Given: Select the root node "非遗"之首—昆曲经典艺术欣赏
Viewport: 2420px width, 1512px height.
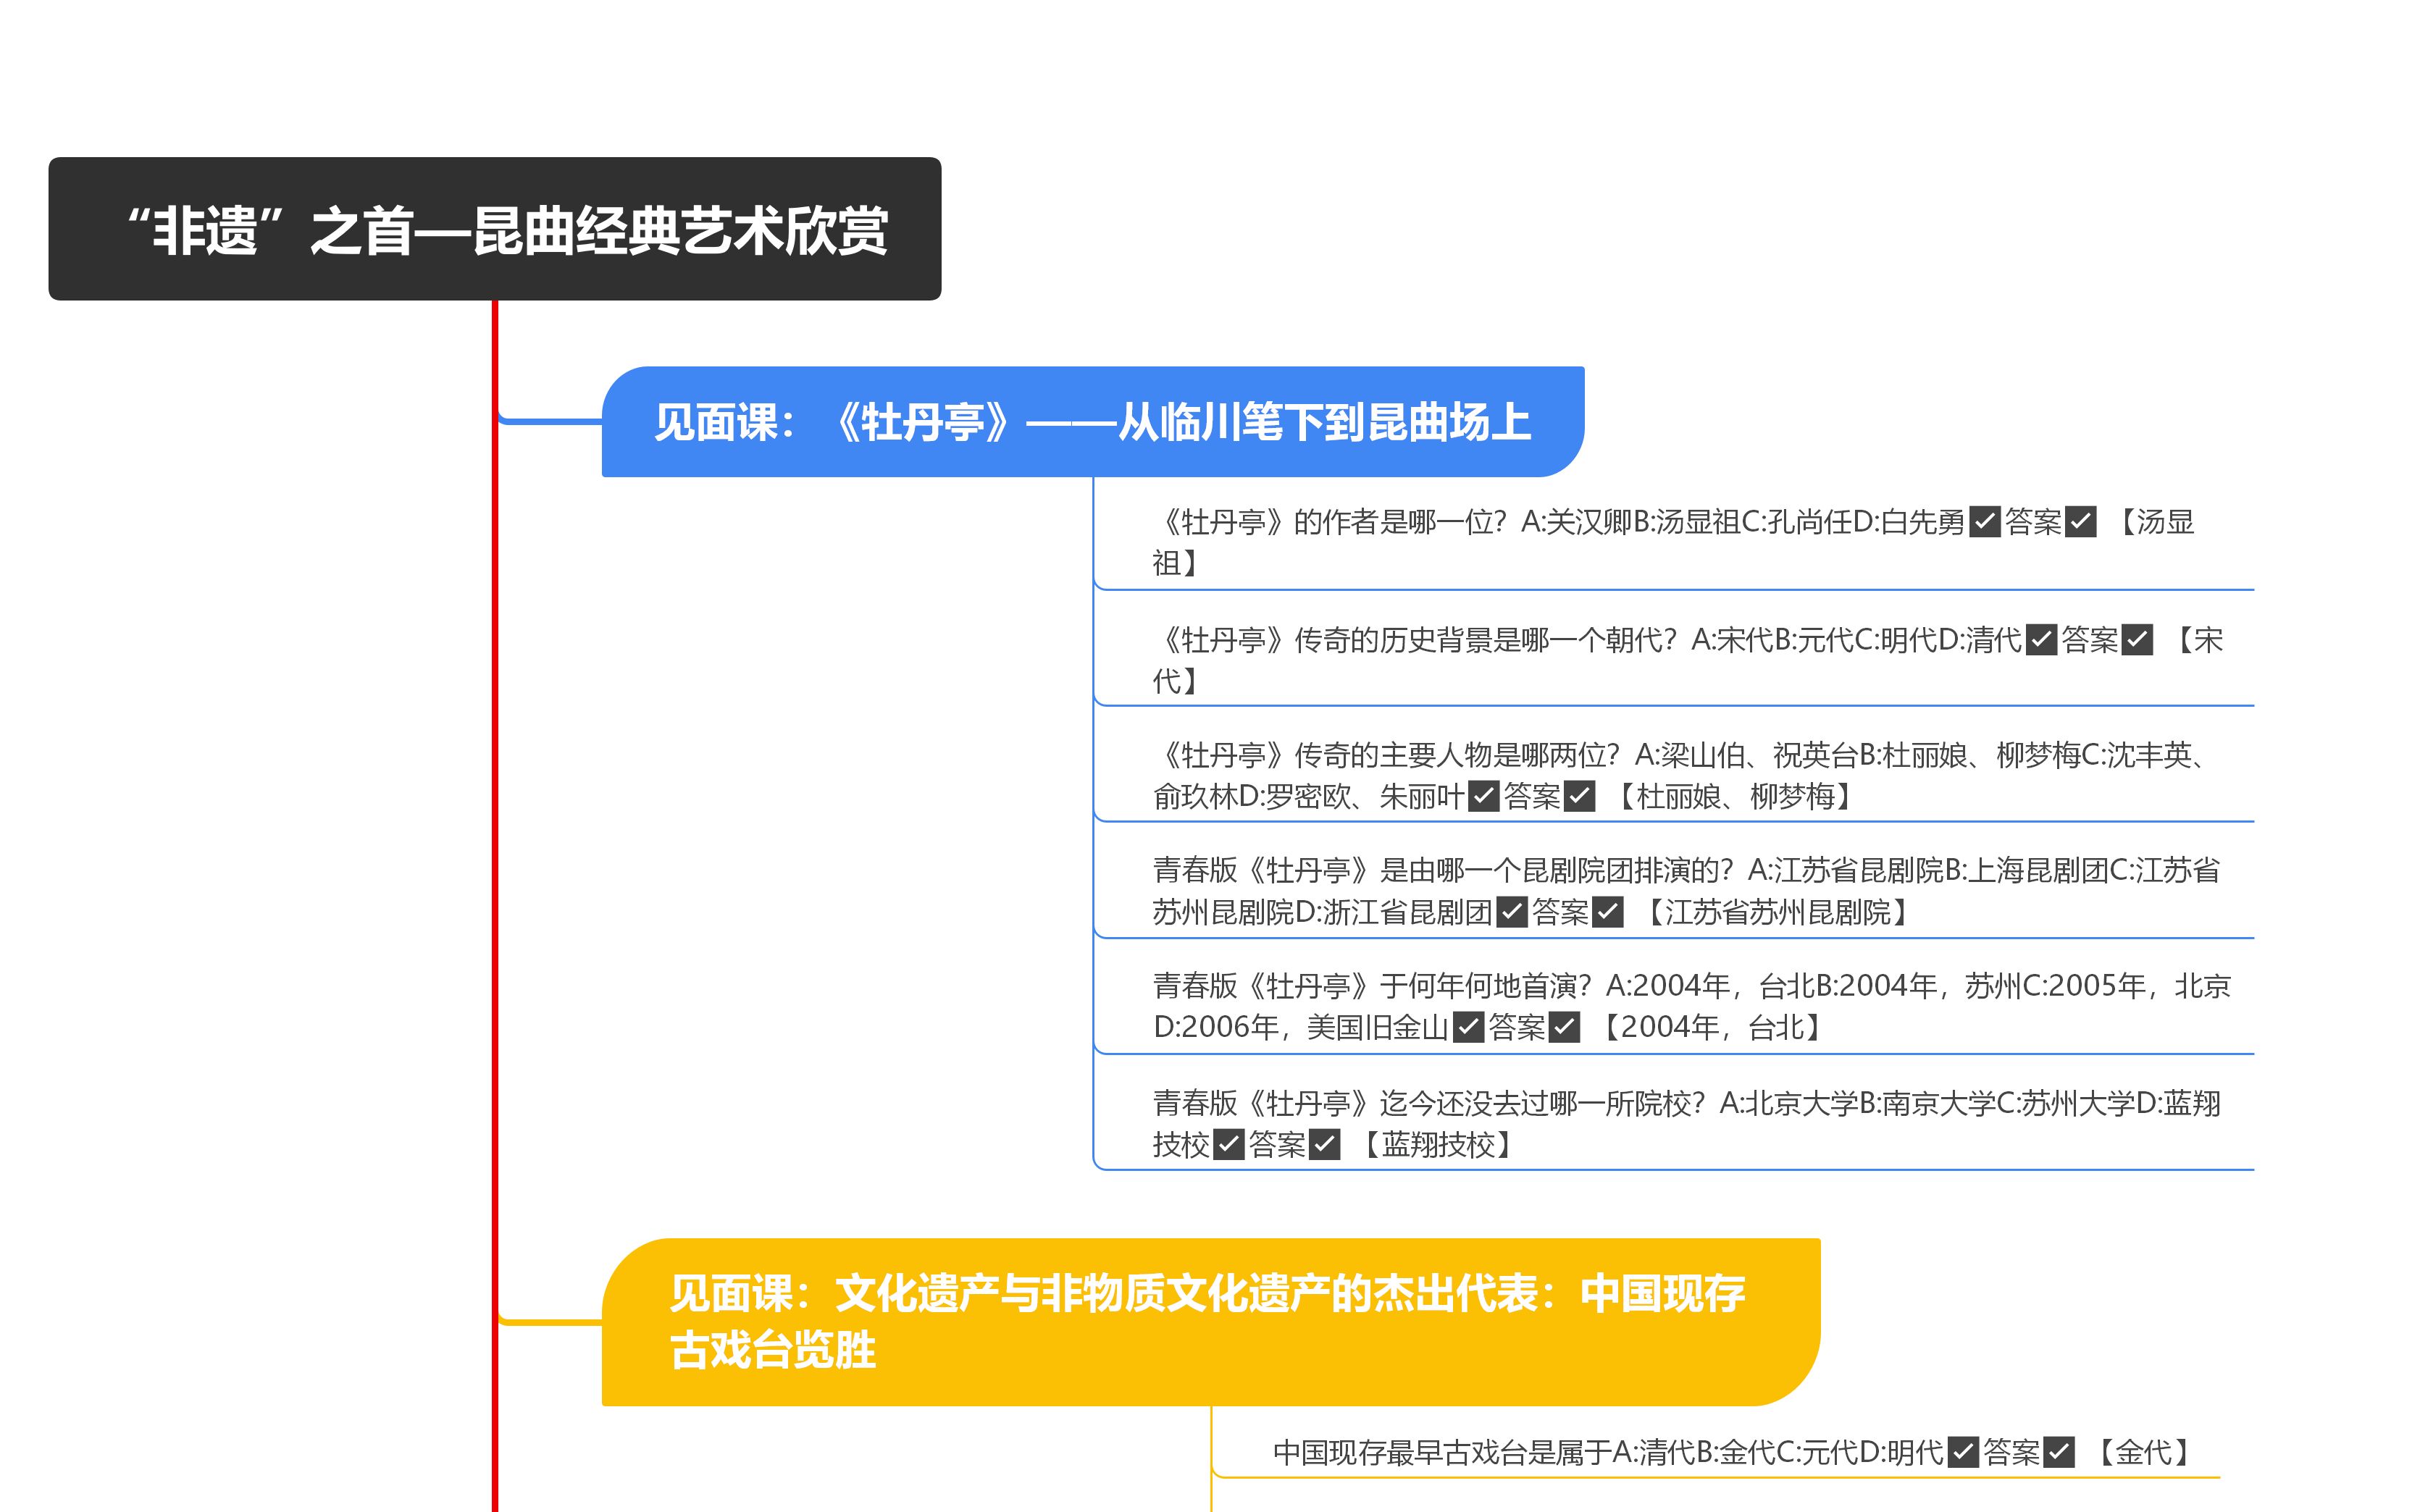Looking at the screenshot, I should tap(495, 229).
